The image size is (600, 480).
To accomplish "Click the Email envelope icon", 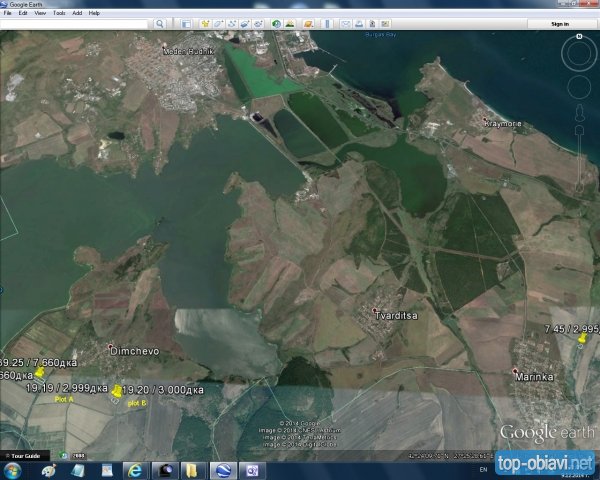I will 346,24.
